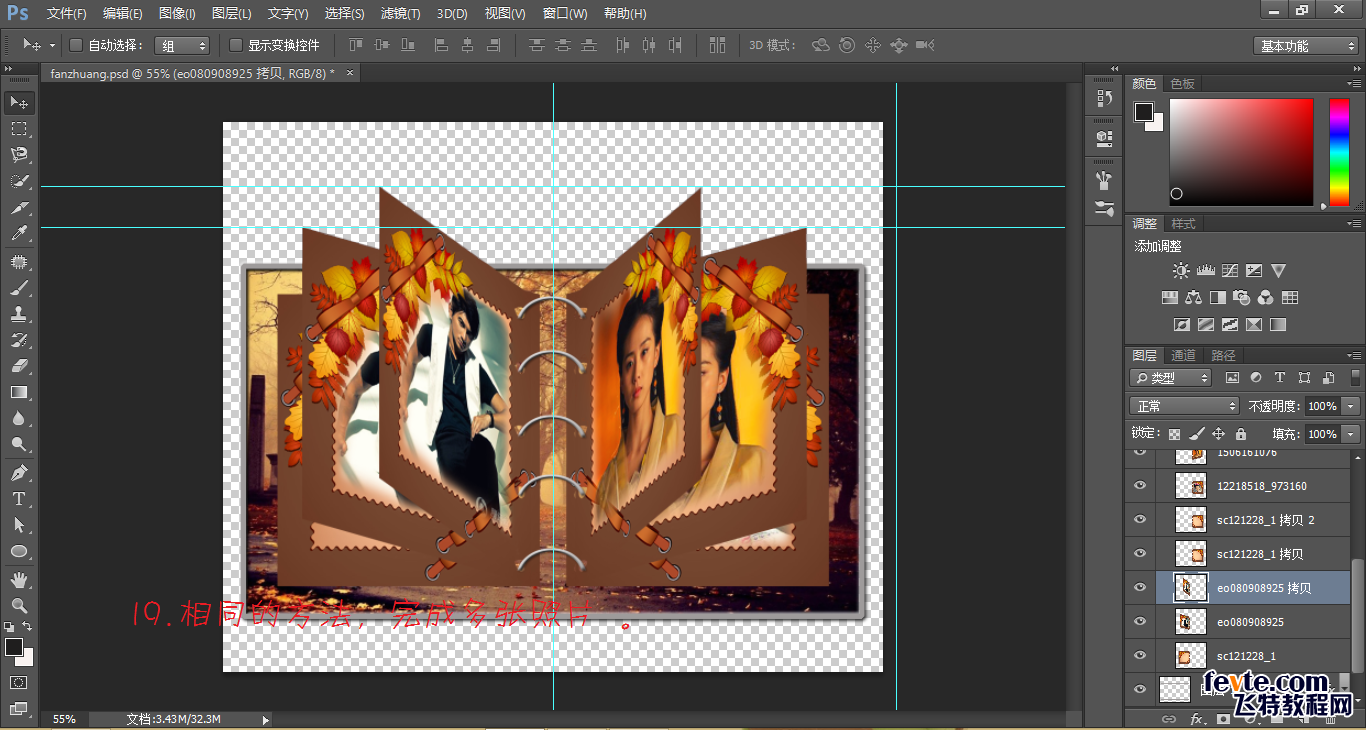This screenshot has height=730, width=1366.
Task: Select the Horizontal Type tool
Action: click(19, 498)
